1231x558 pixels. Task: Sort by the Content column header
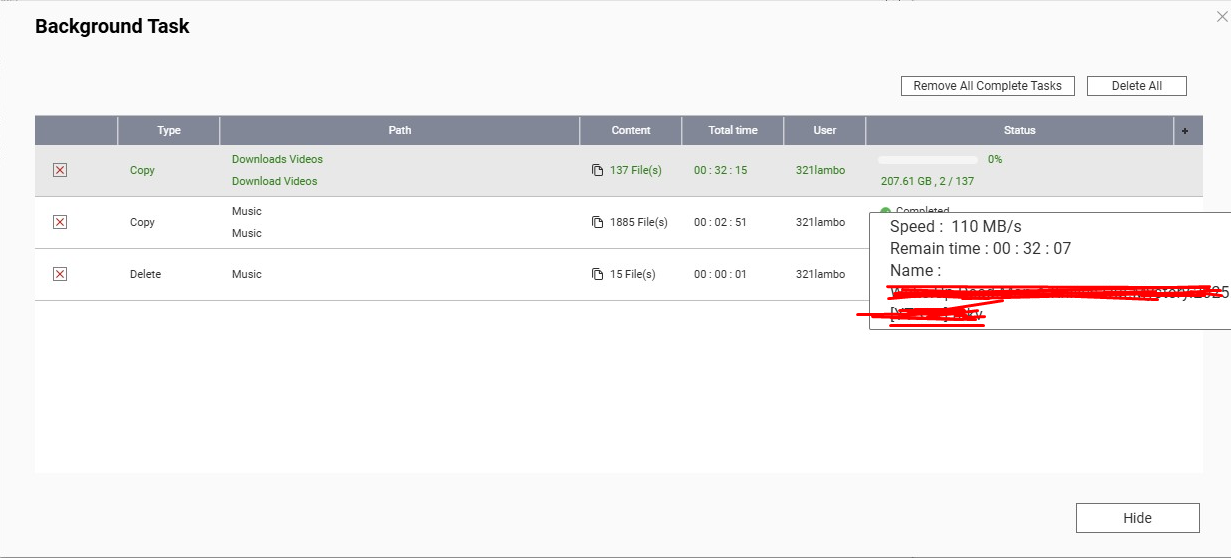point(631,130)
